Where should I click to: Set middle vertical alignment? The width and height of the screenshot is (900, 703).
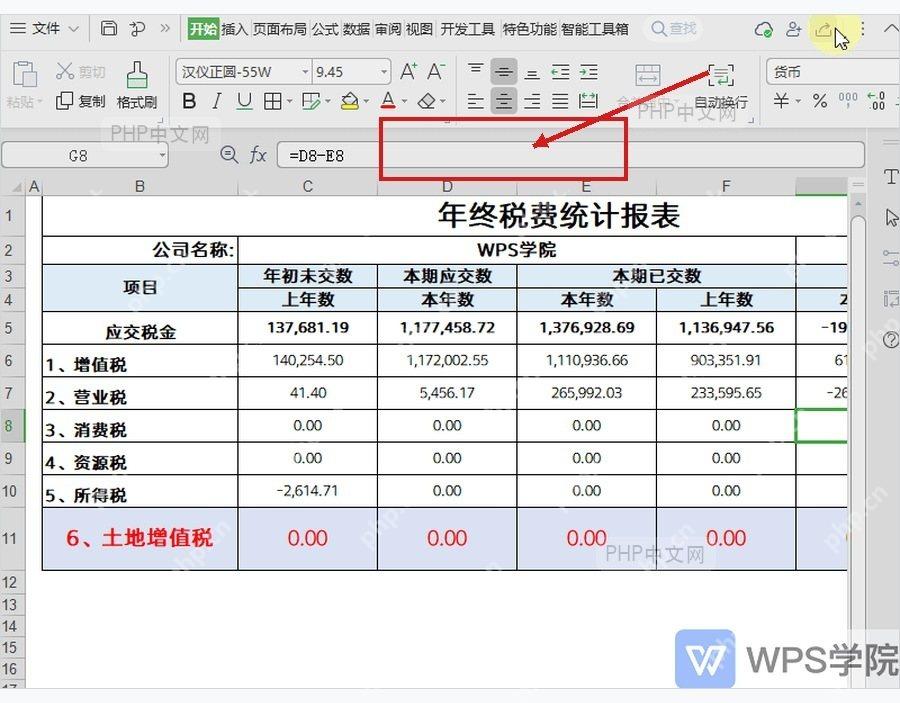504,72
